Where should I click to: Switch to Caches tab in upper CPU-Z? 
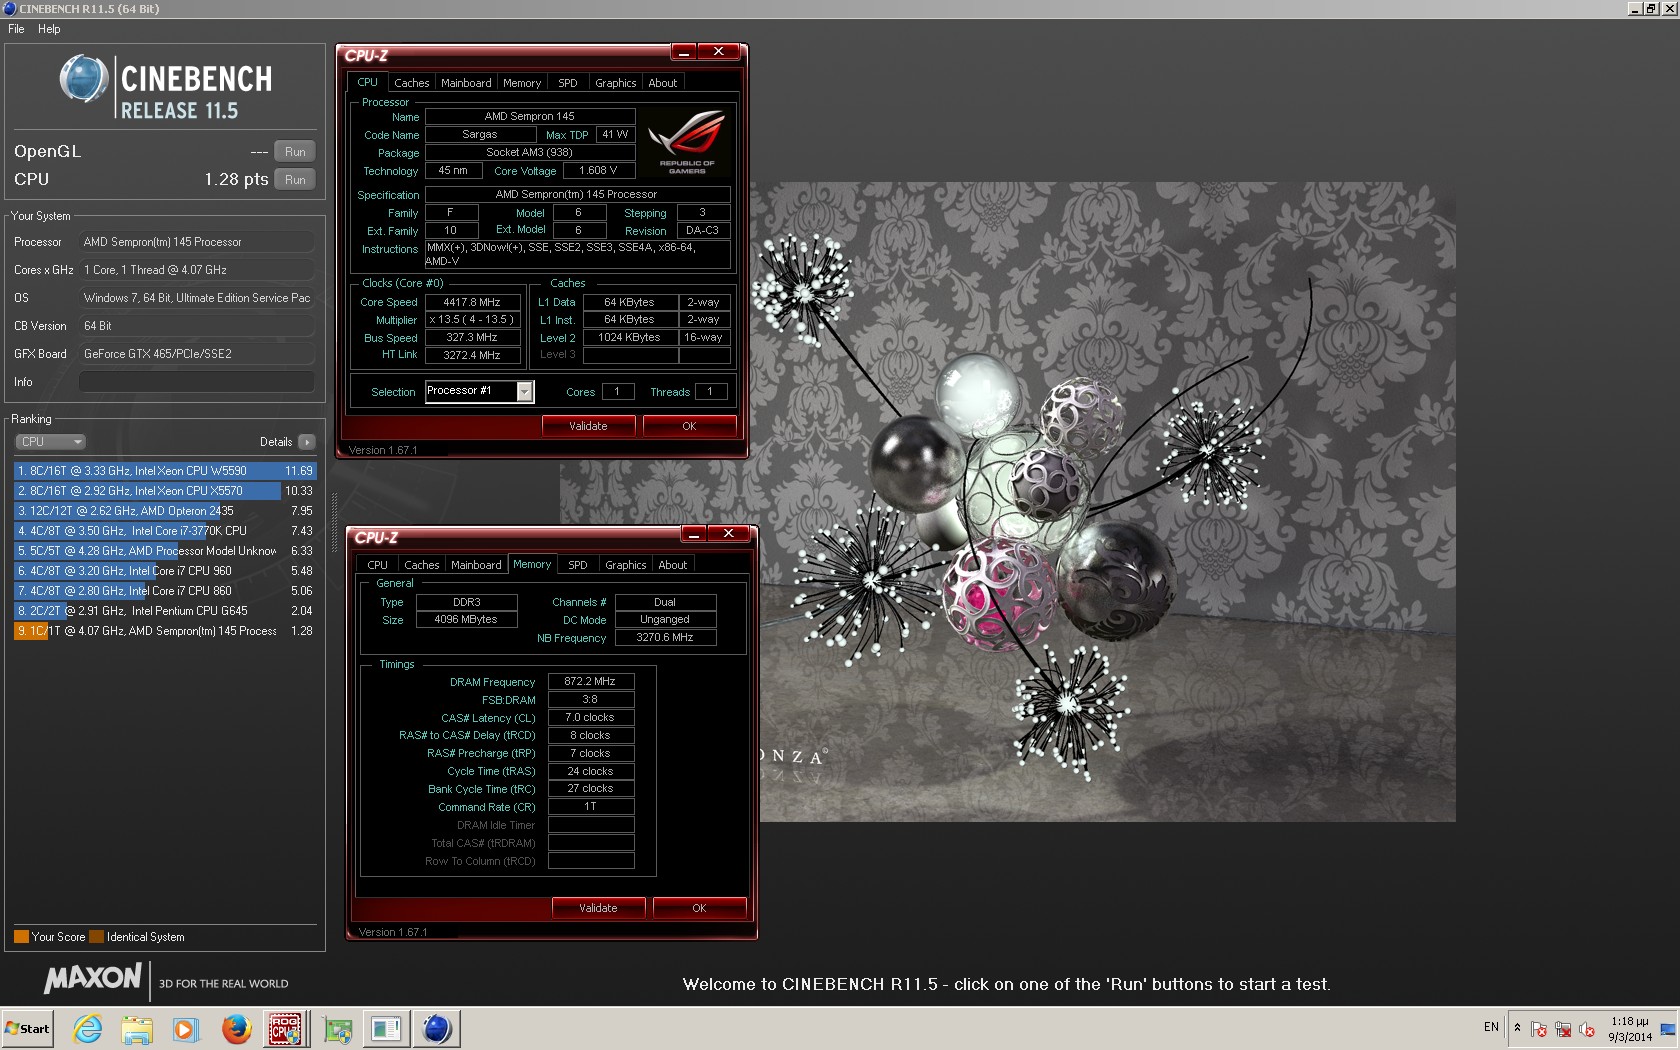pyautogui.click(x=411, y=83)
